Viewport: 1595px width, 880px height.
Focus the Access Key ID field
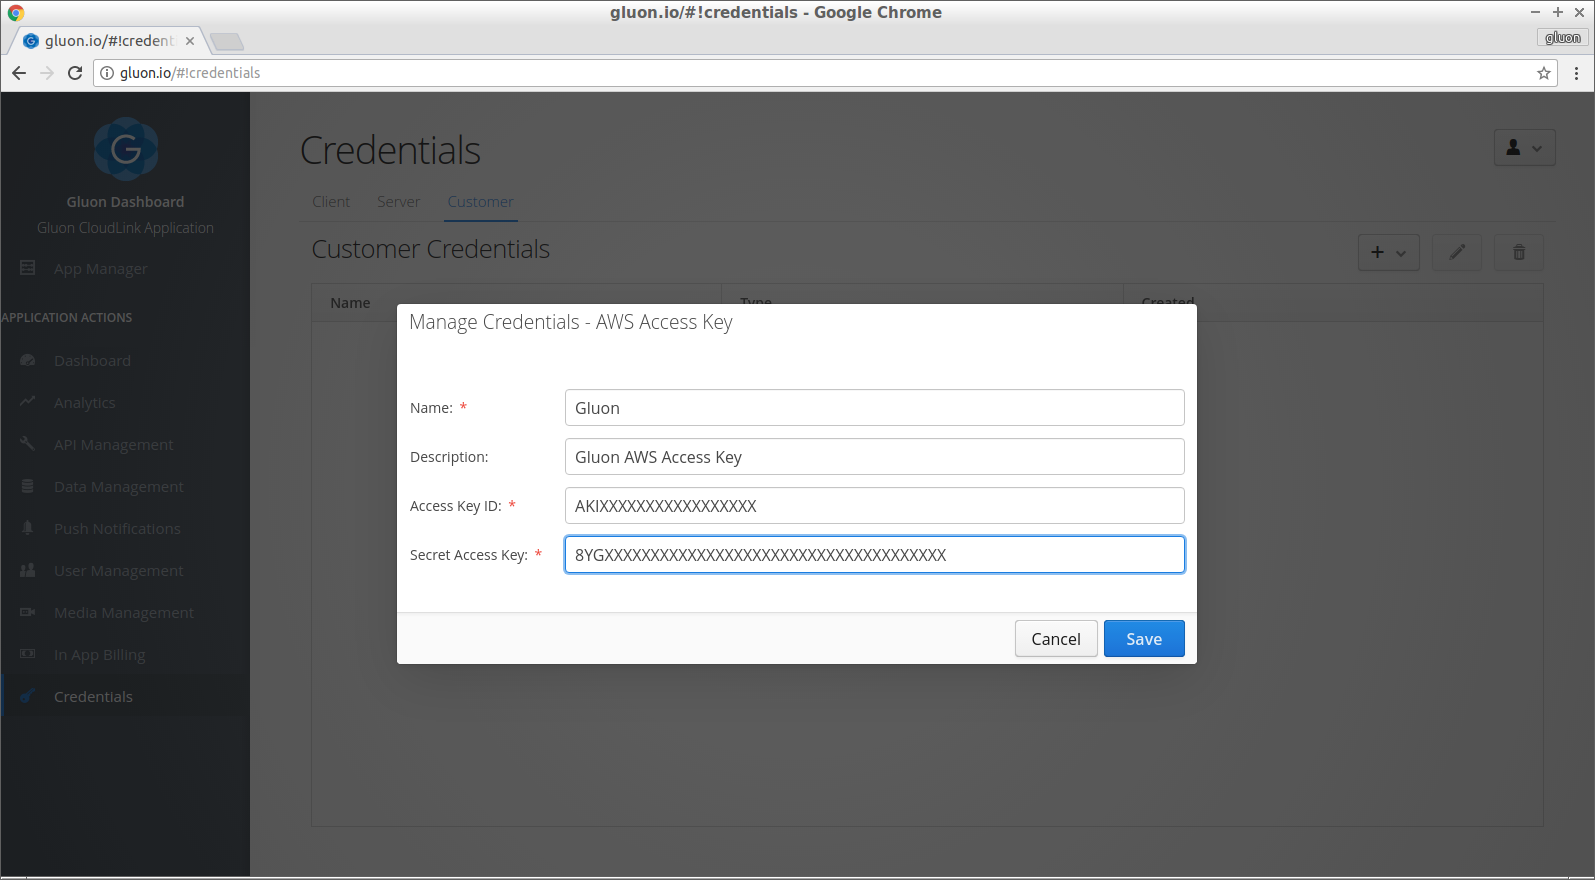click(x=874, y=506)
